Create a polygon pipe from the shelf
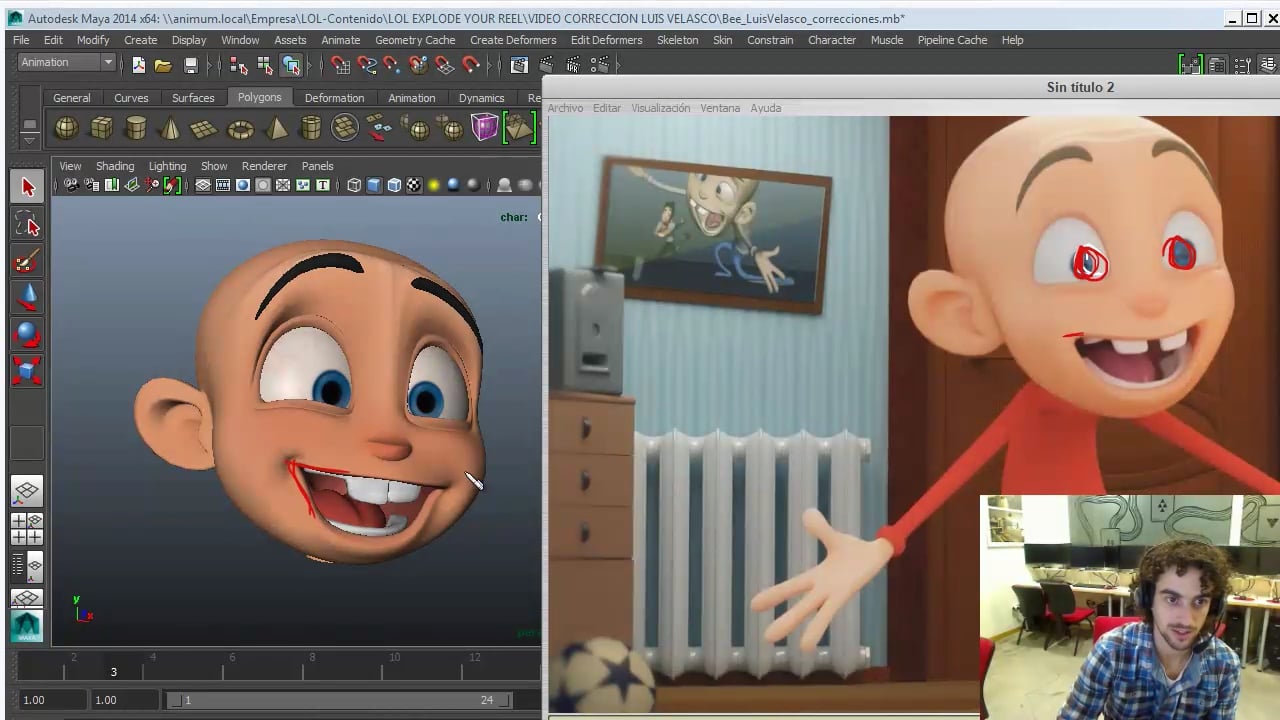The width and height of the screenshot is (1280, 720). (311, 128)
